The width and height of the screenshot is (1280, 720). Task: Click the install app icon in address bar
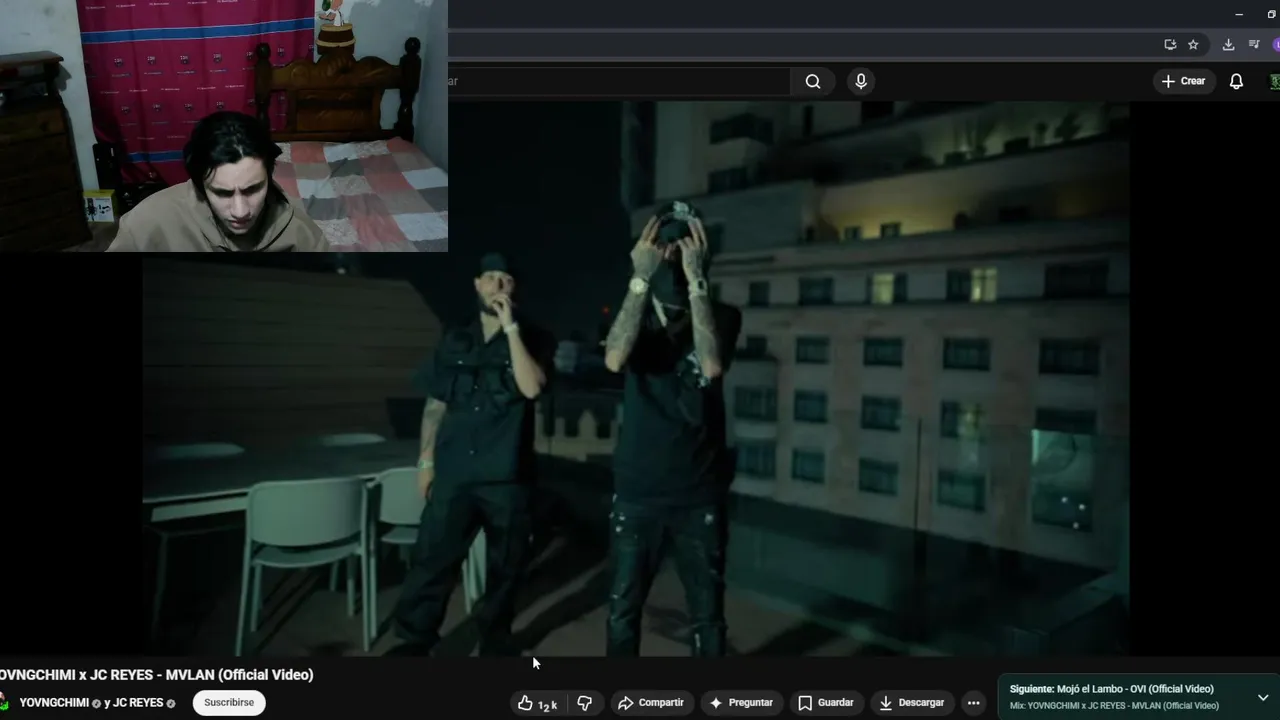1170,45
